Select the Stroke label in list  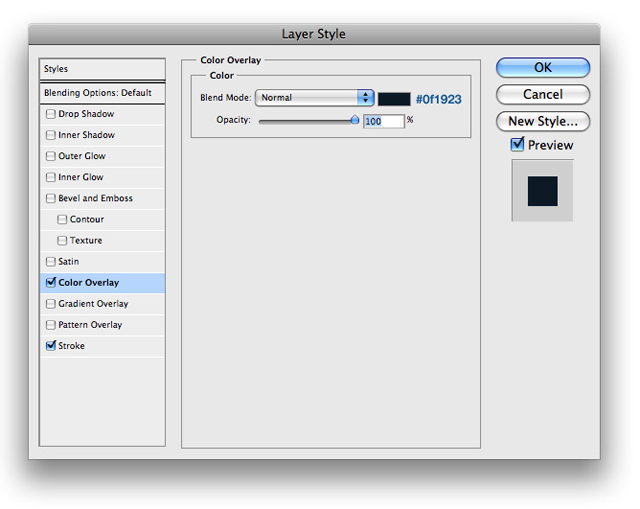tap(71, 346)
